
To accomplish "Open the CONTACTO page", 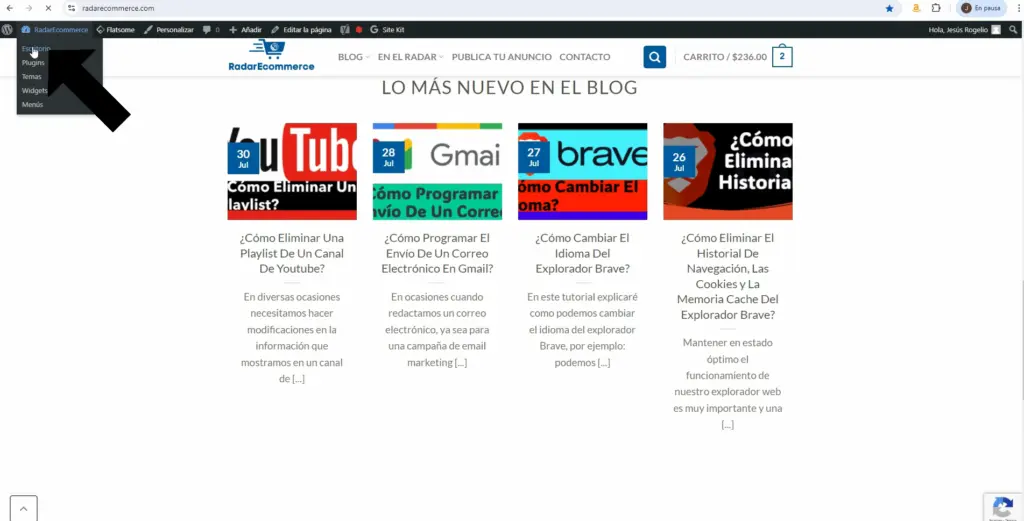I will coord(584,57).
